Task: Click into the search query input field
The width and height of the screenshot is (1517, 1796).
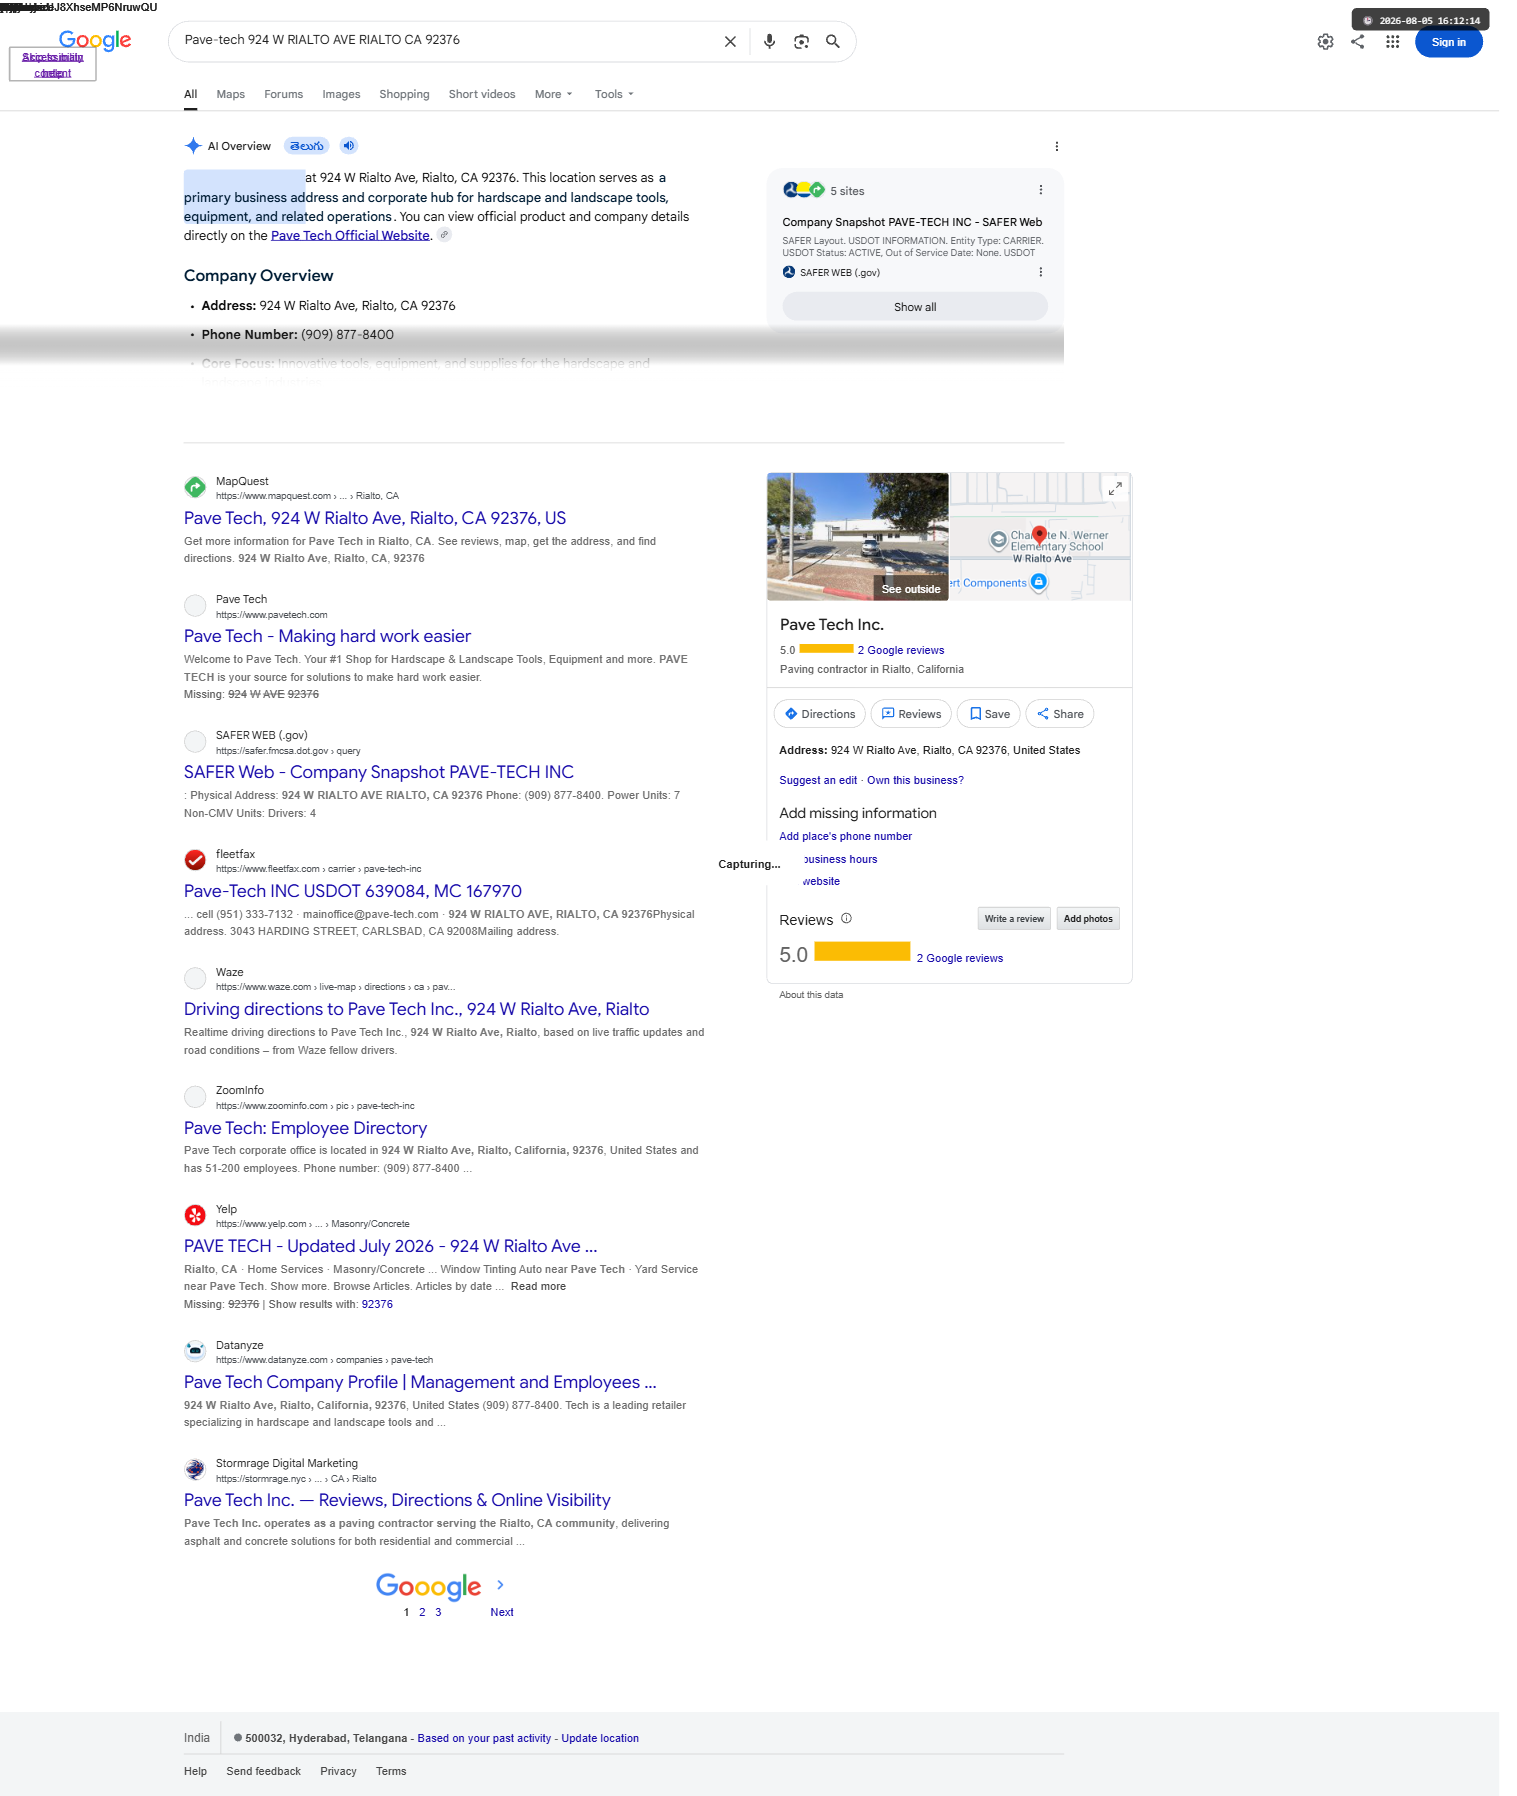Action: tap(445, 40)
